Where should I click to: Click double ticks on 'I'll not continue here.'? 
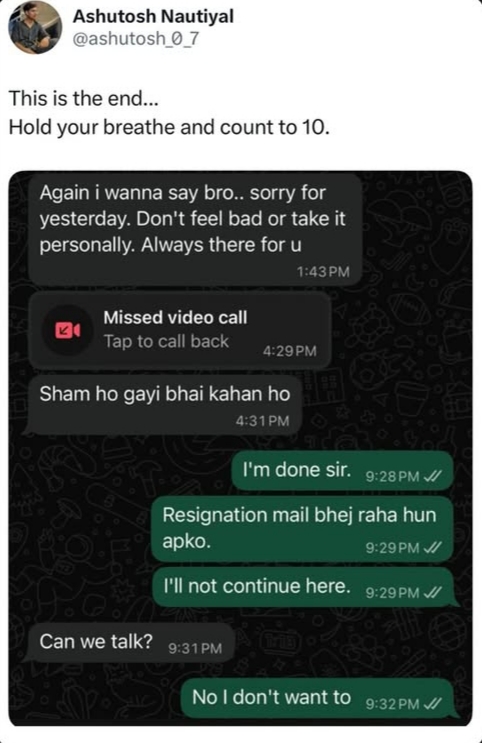tap(434, 592)
